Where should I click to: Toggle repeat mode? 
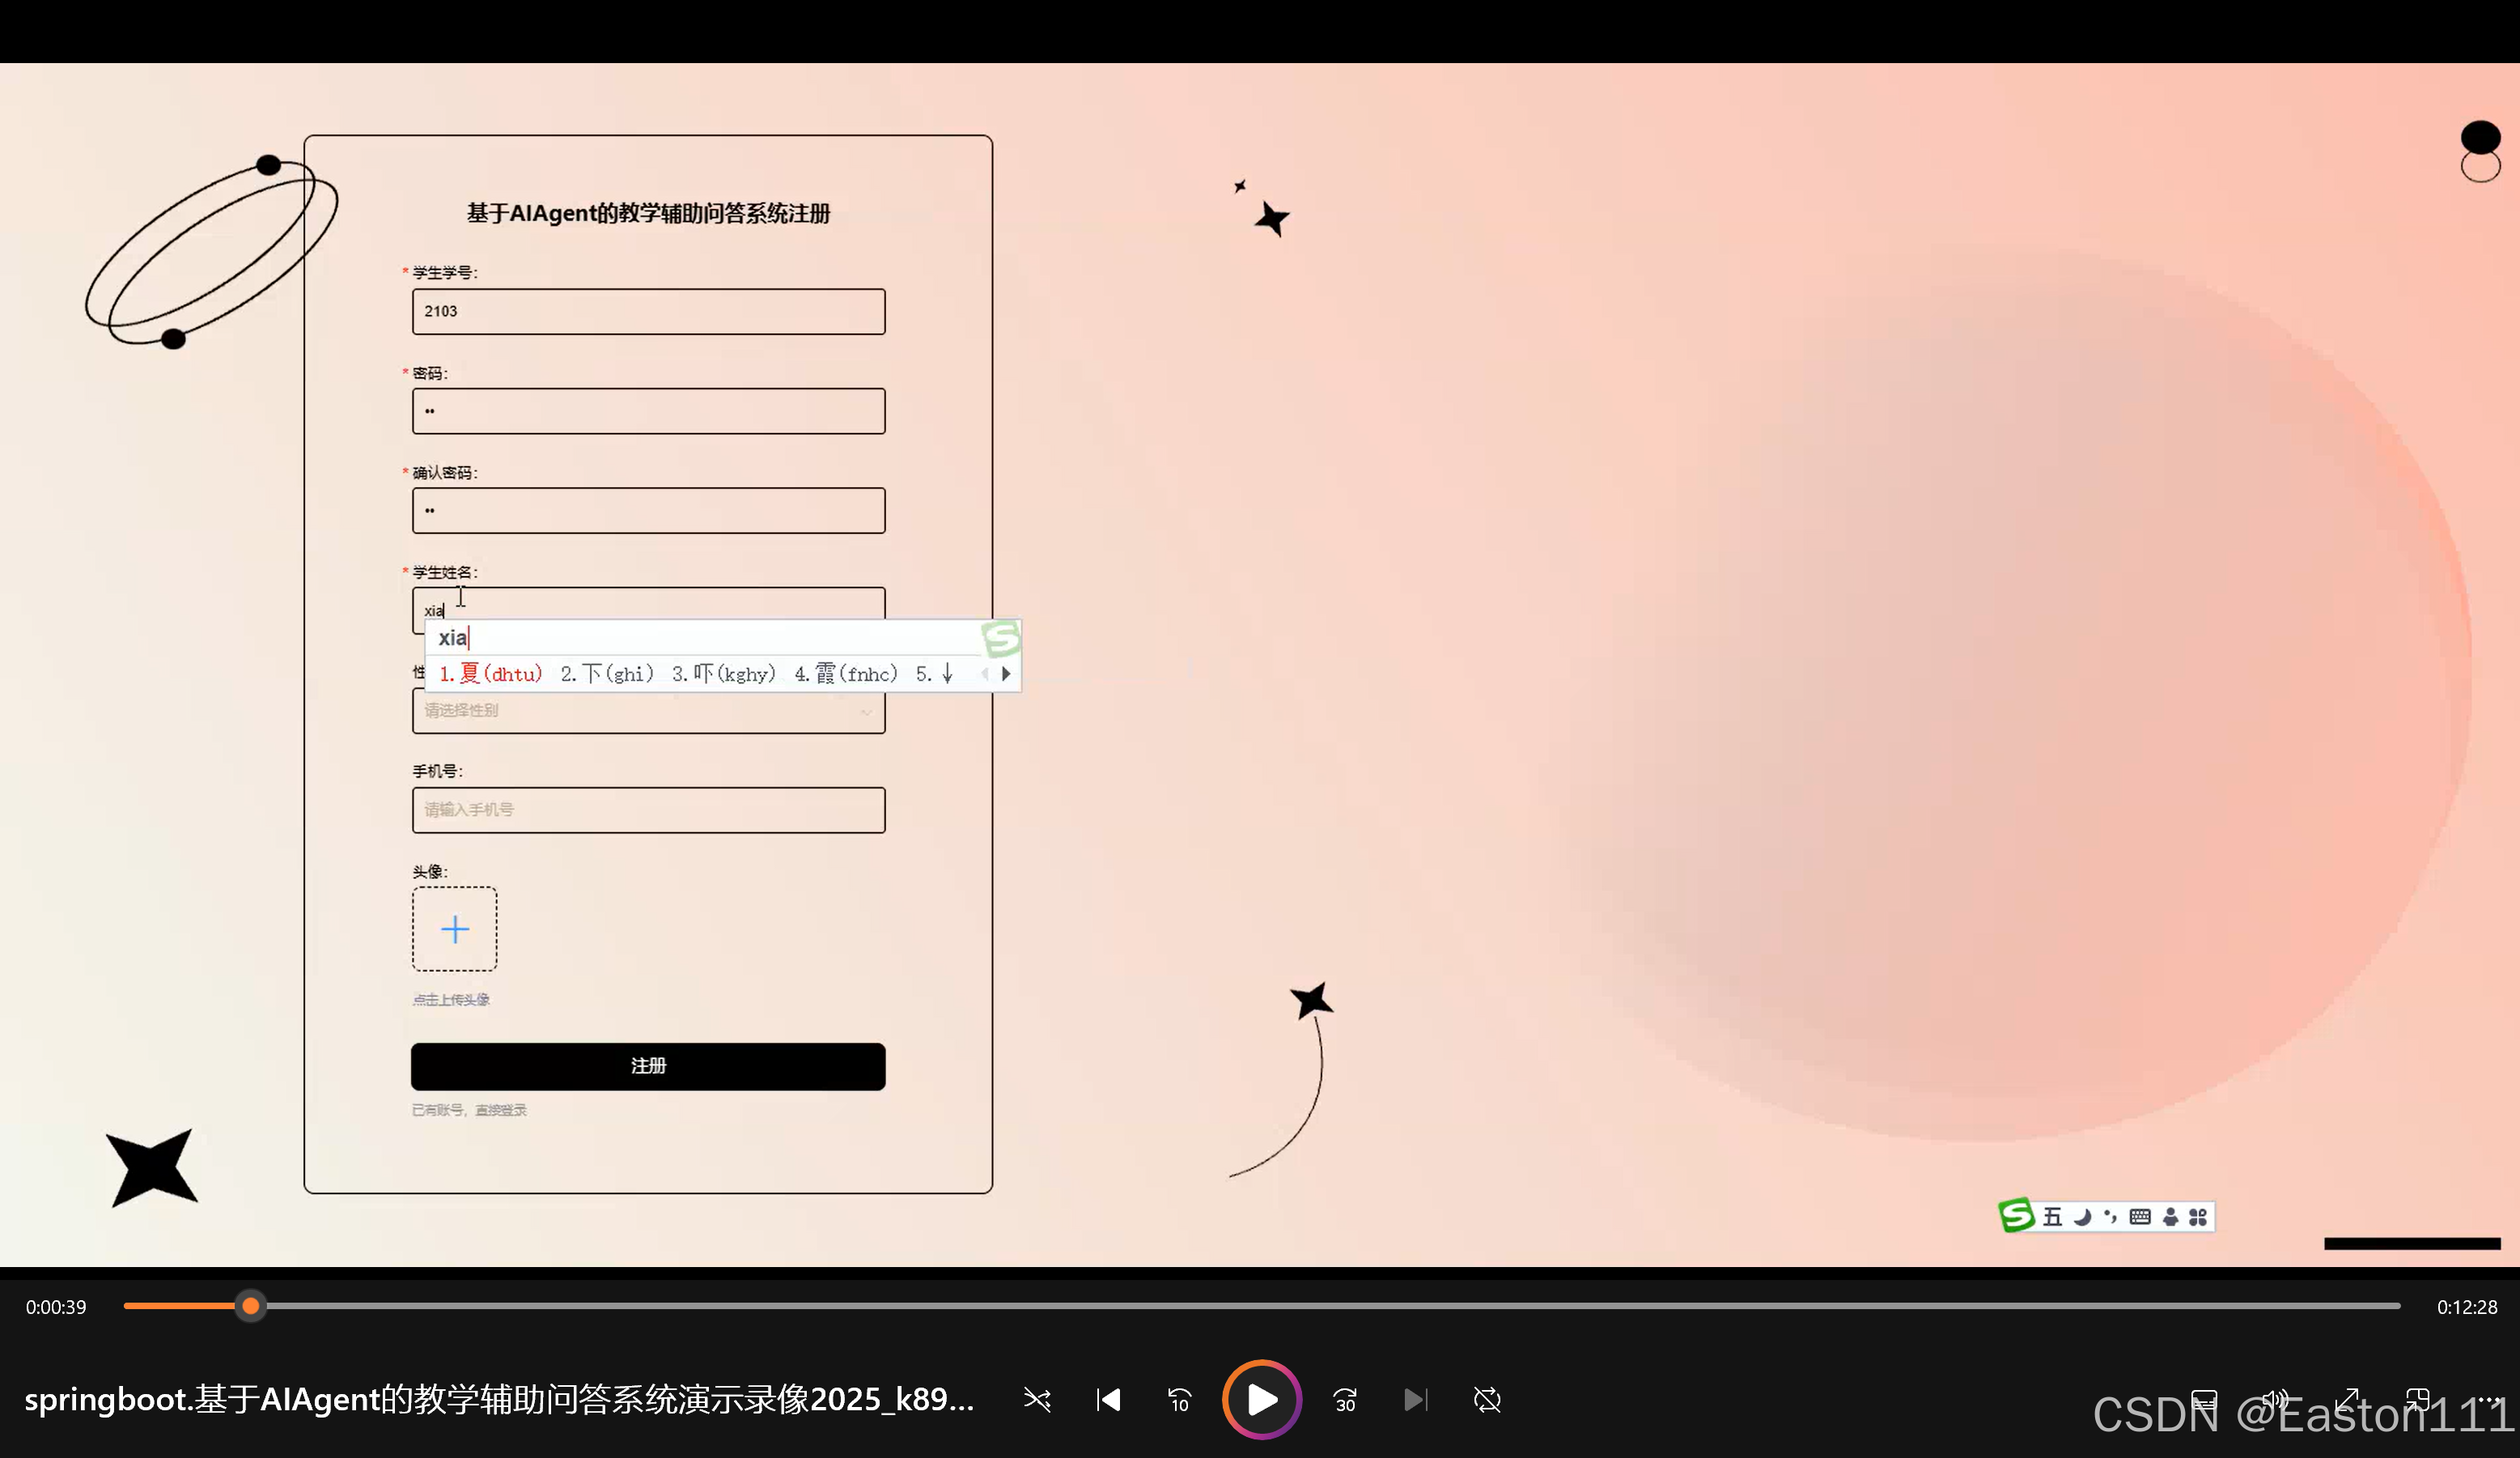tap(1487, 1400)
